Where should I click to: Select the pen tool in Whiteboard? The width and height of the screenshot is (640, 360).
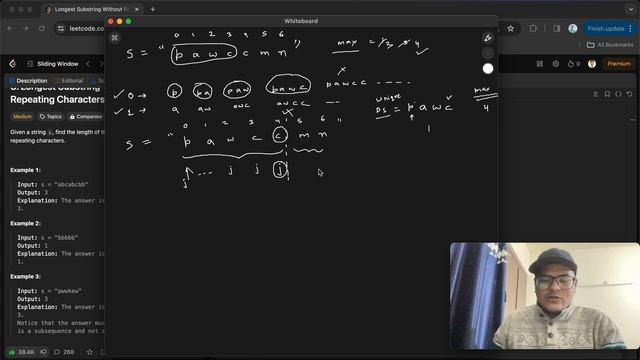pos(488,38)
